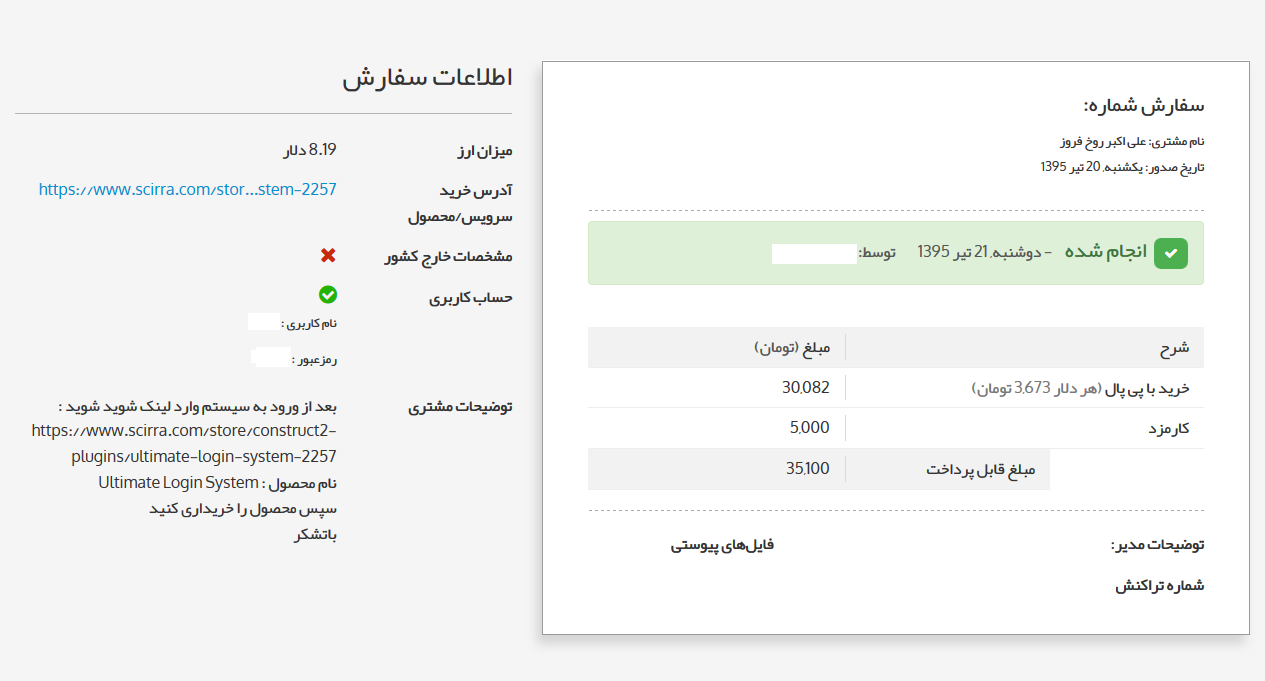Screen dimensions: 1265x681
Task: Click the مبلغ قابل پرداخت label
Action: pyautogui.click(x=980, y=469)
